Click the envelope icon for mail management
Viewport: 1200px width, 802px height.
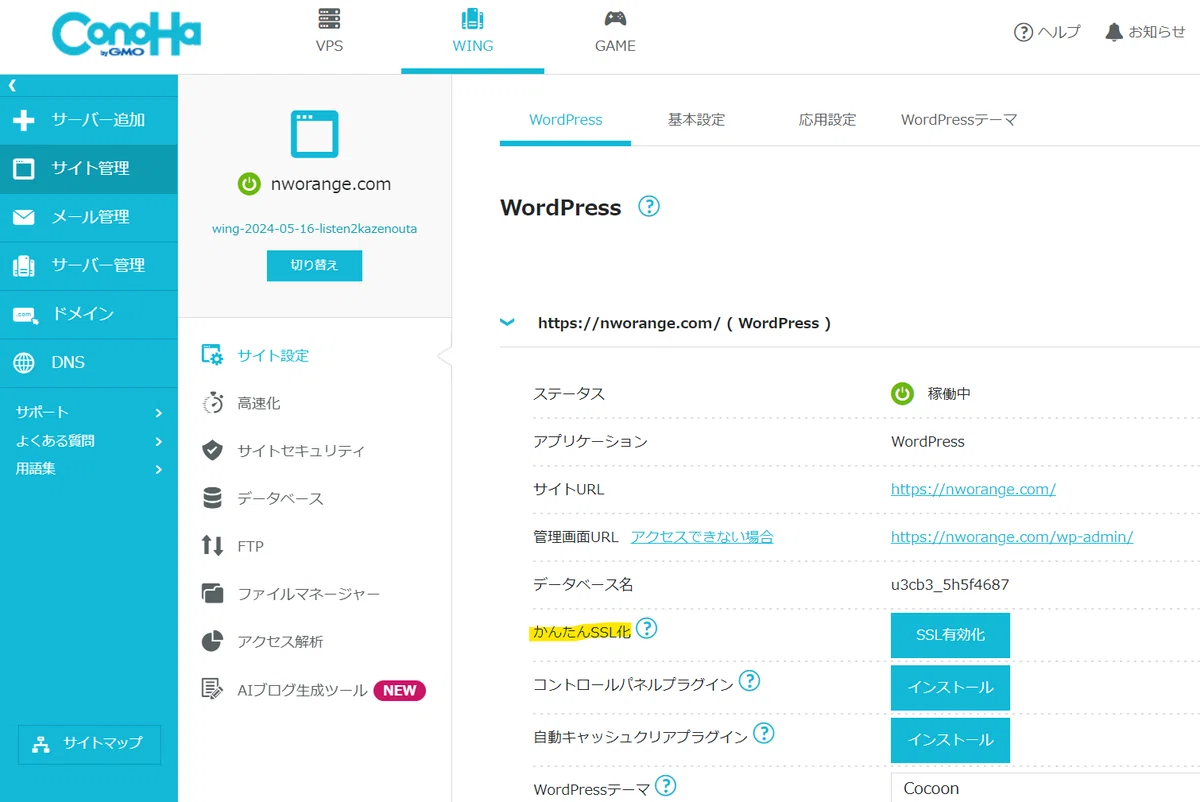point(23,217)
